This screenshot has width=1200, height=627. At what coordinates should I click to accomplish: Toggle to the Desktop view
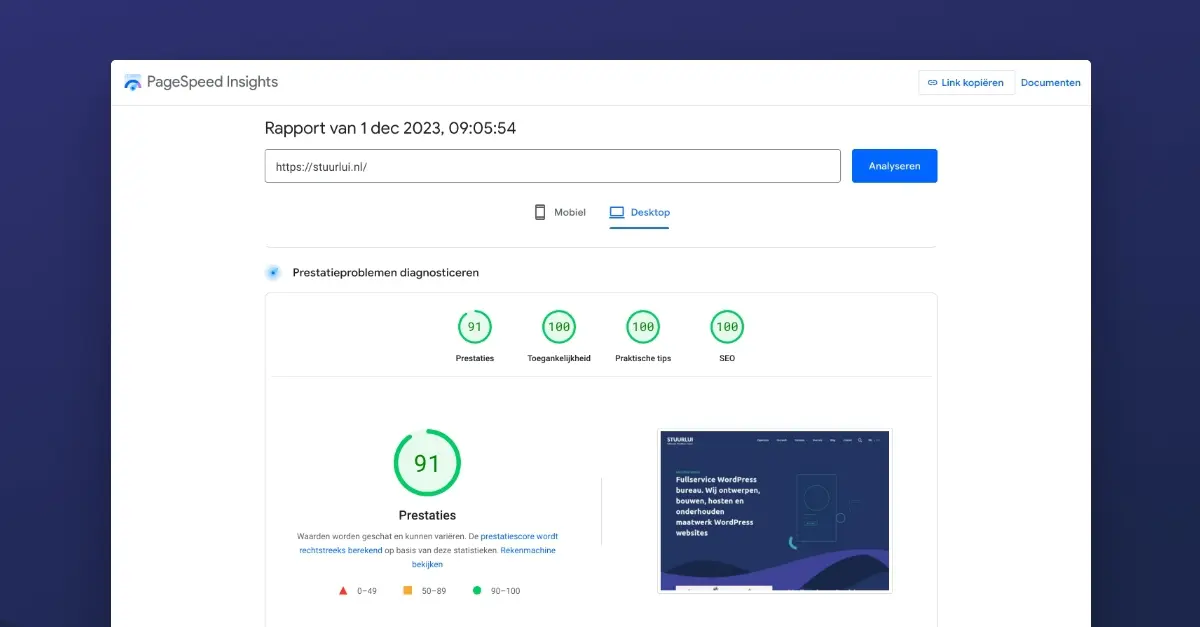tap(640, 212)
